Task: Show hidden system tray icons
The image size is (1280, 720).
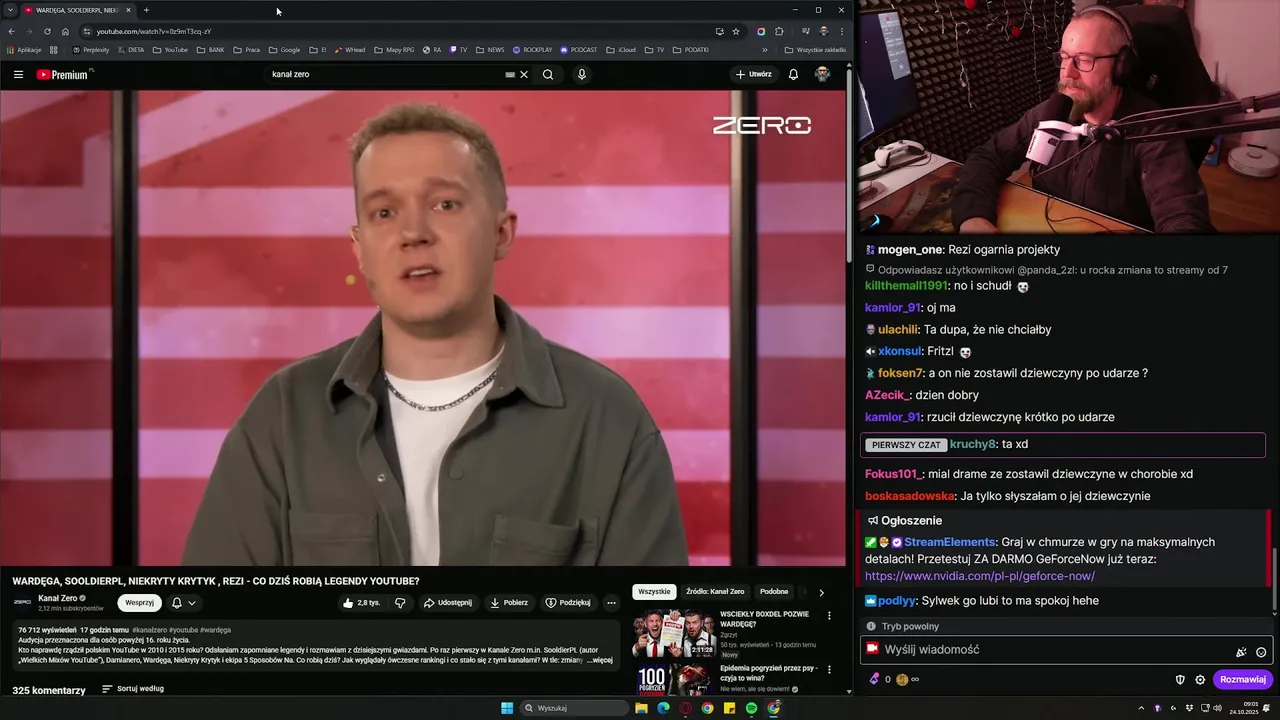Action: (x=1141, y=708)
